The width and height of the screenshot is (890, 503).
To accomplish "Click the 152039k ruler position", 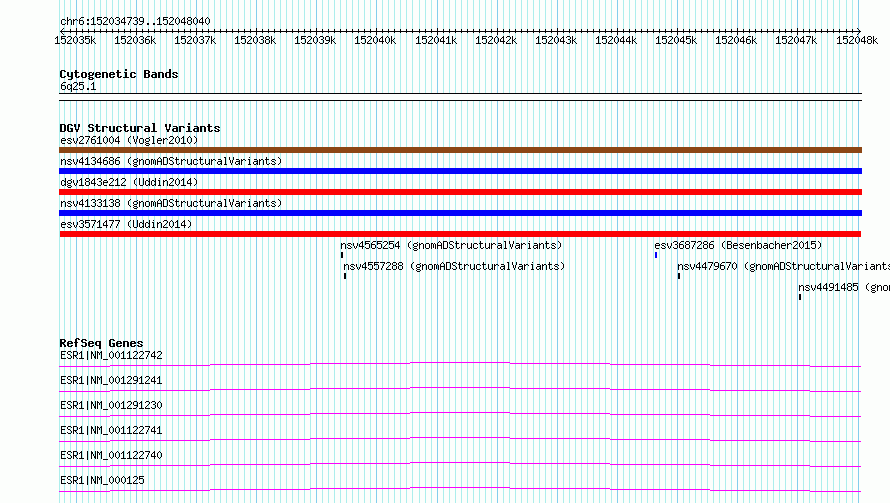I will pos(315,40).
